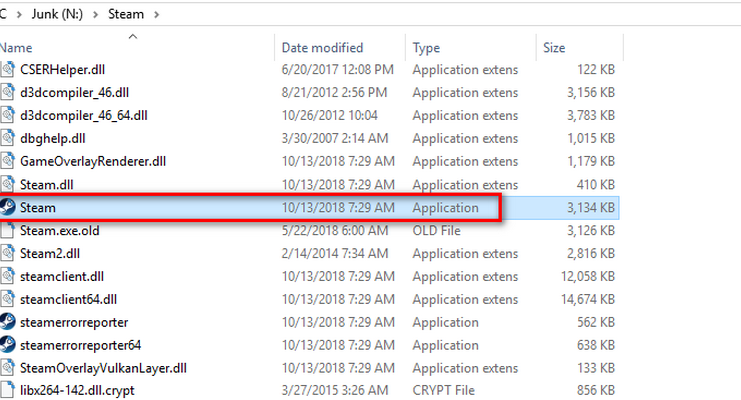This screenshot has width=741, height=400.
Task: Select the steamerrorreporter application icon
Action: pyautogui.click(x=7, y=322)
